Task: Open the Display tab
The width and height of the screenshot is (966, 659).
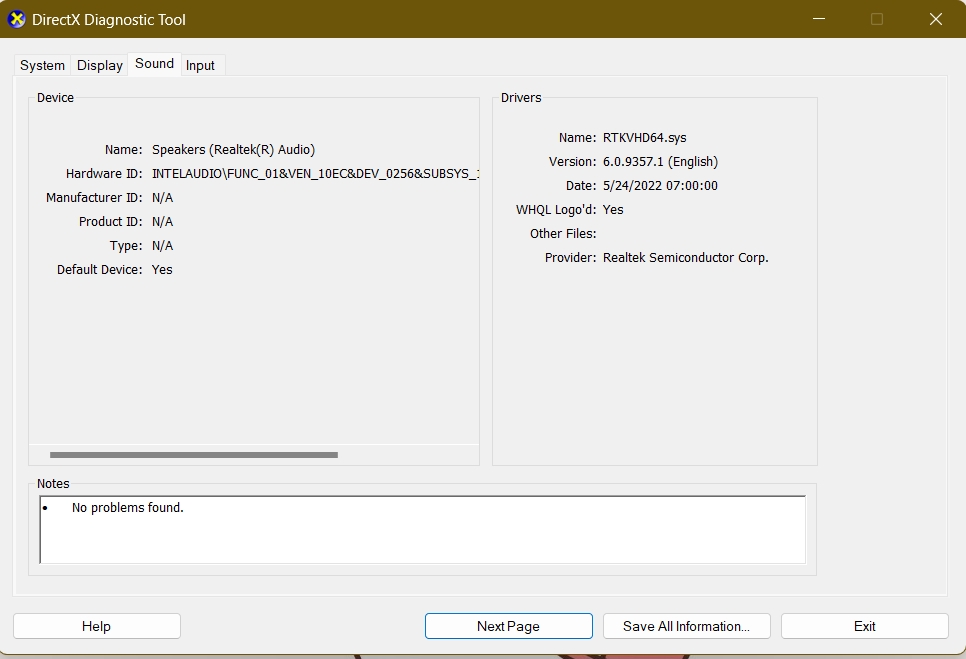Action: 100,65
